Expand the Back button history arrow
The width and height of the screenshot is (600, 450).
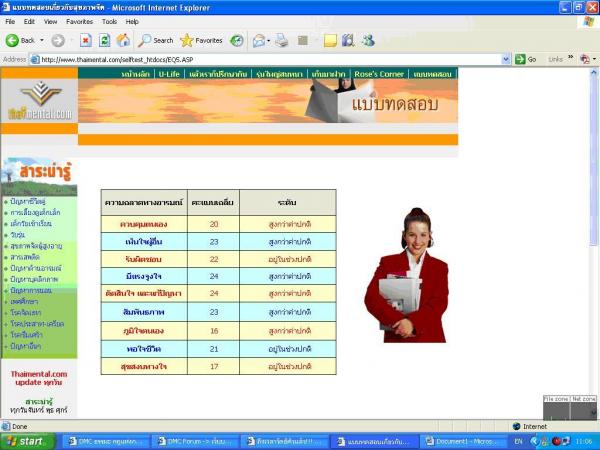(41, 40)
